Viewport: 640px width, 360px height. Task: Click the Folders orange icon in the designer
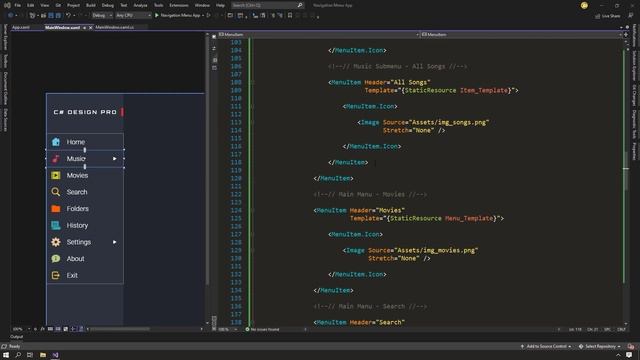pyautogui.click(x=56, y=209)
